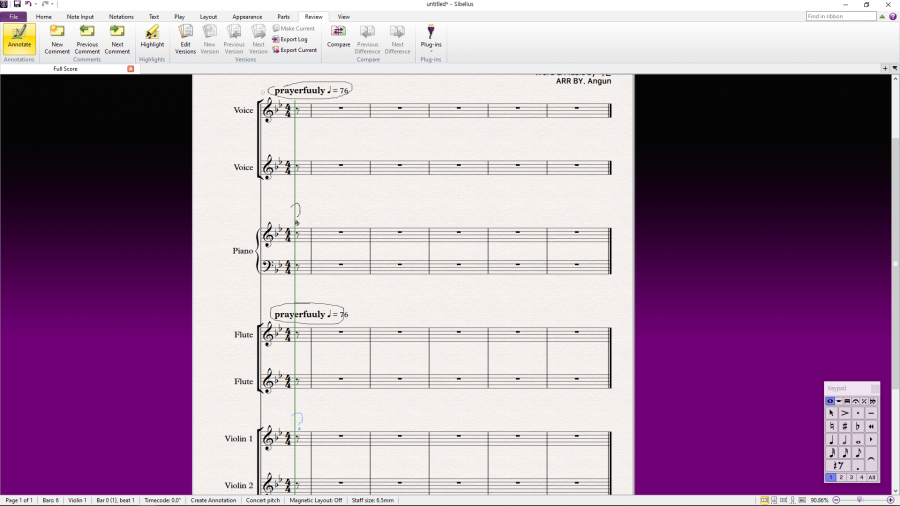900x506 pixels.
Task: Switch to the Home ribbon tab
Action: (44, 17)
